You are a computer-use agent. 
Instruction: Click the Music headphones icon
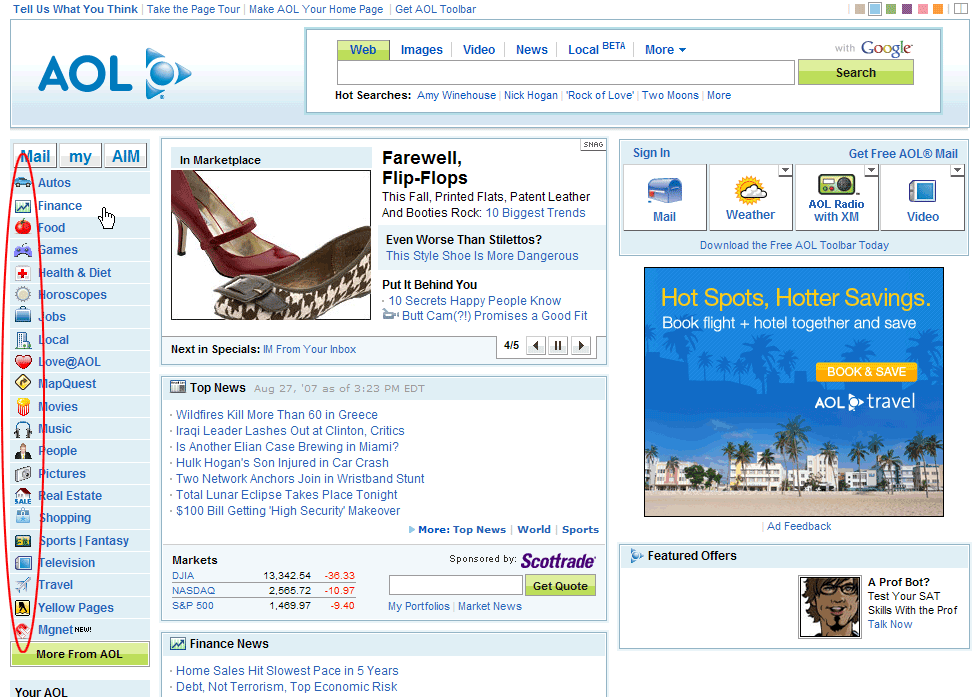coord(23,429)
